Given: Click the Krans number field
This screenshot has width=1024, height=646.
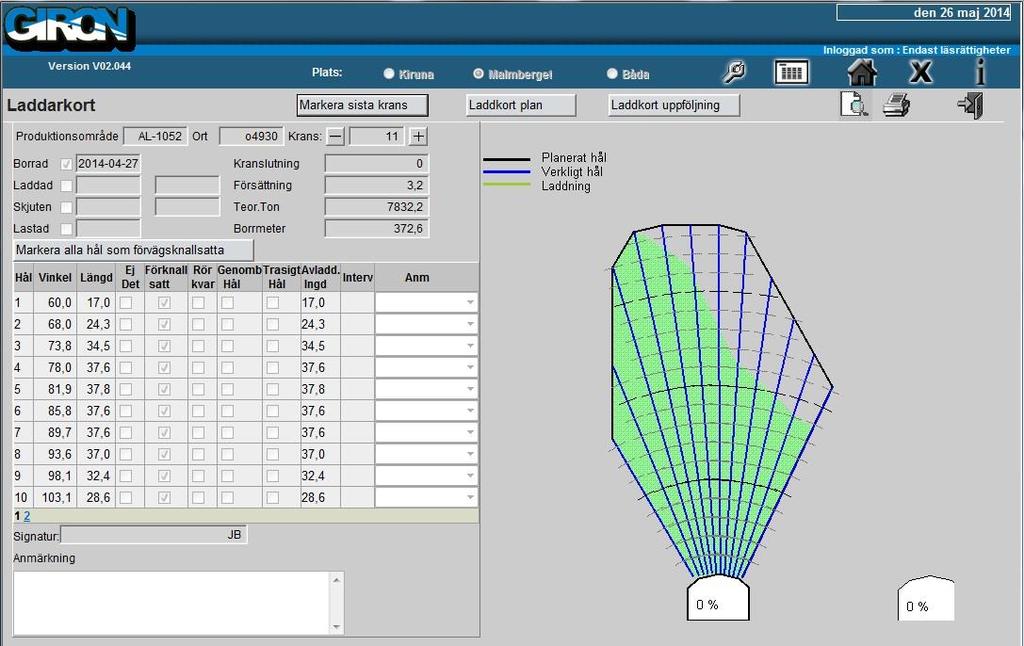Looking at the screenshot, I should tap(376, 137).
